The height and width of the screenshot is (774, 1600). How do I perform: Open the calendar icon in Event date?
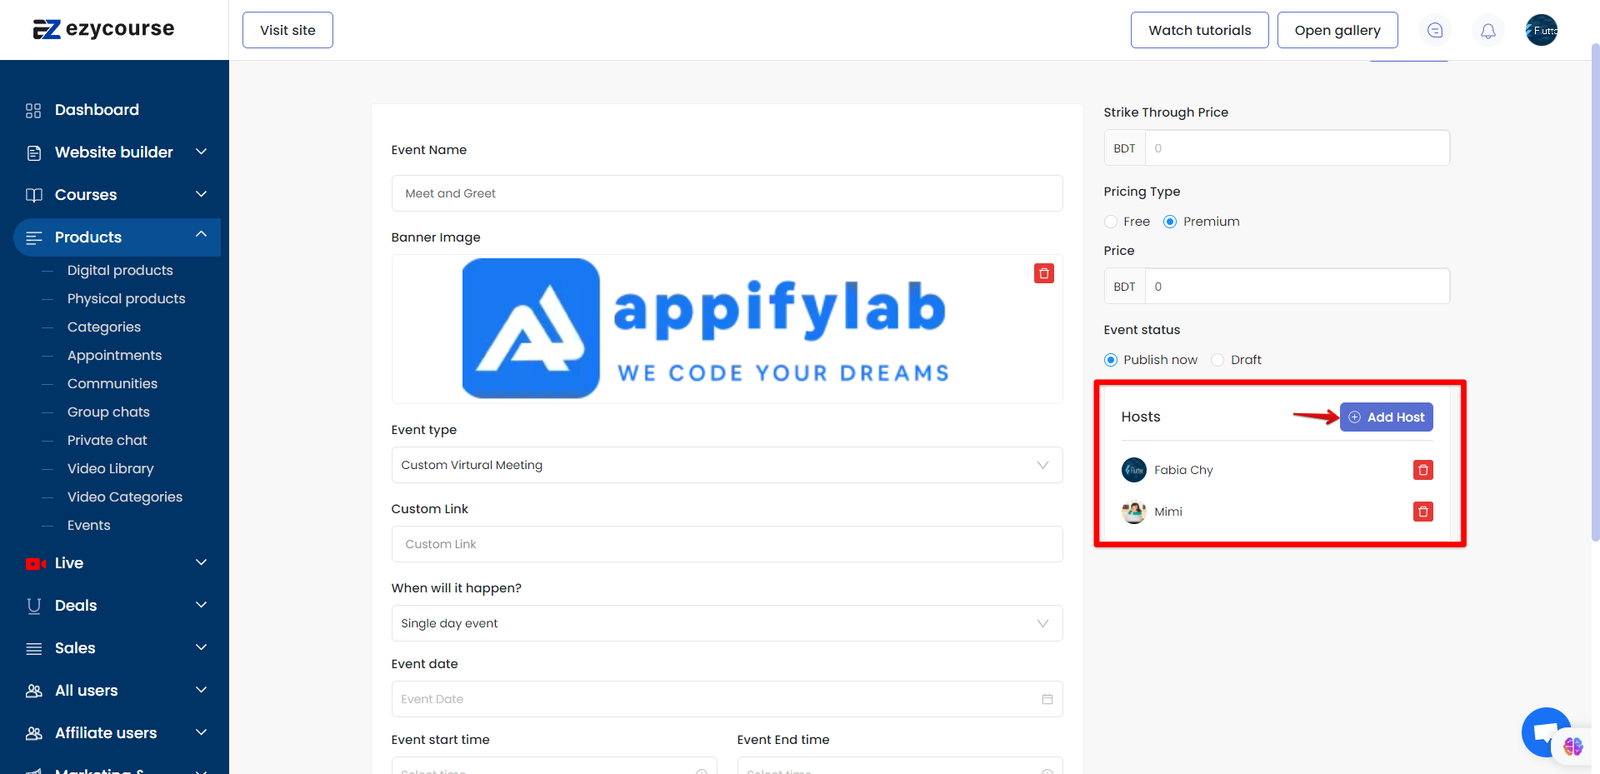pyautogui.click(x=1047, y=699)
